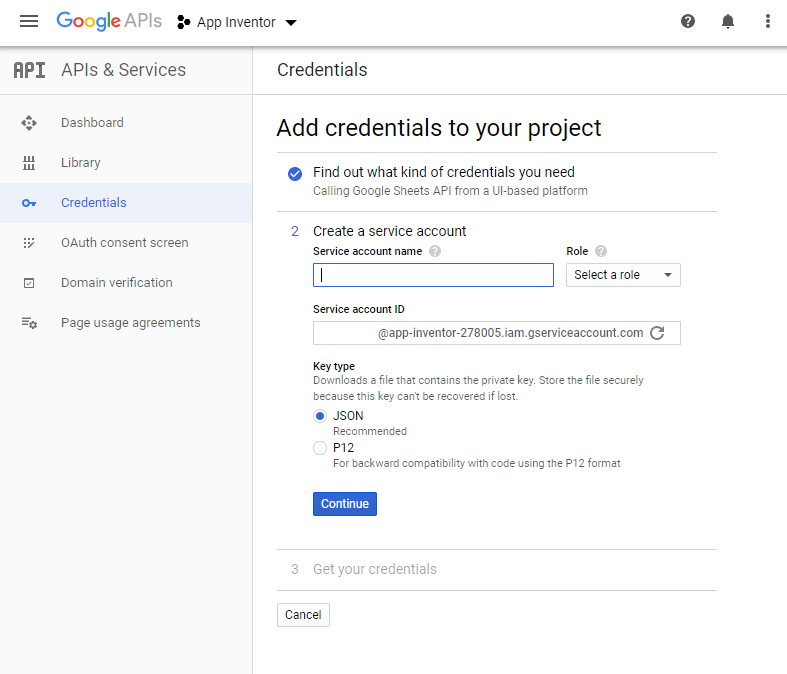Viewport: 787px width, 674px height.
Task: Click the Cancel button
Action: tap(303, 615)
